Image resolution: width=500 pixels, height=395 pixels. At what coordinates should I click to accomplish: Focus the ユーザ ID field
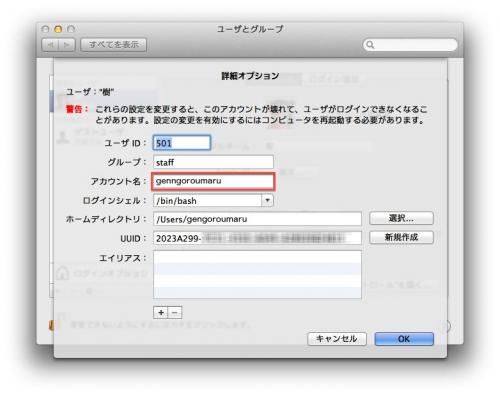[x=182, y=143]
